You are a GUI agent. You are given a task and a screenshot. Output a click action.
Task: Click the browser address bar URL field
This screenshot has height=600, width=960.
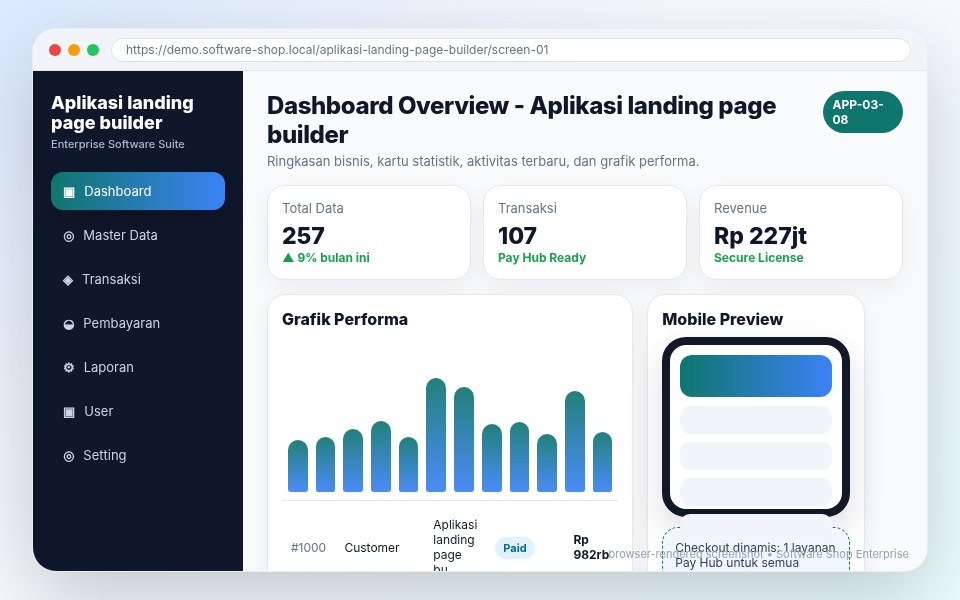pos(511,50)
